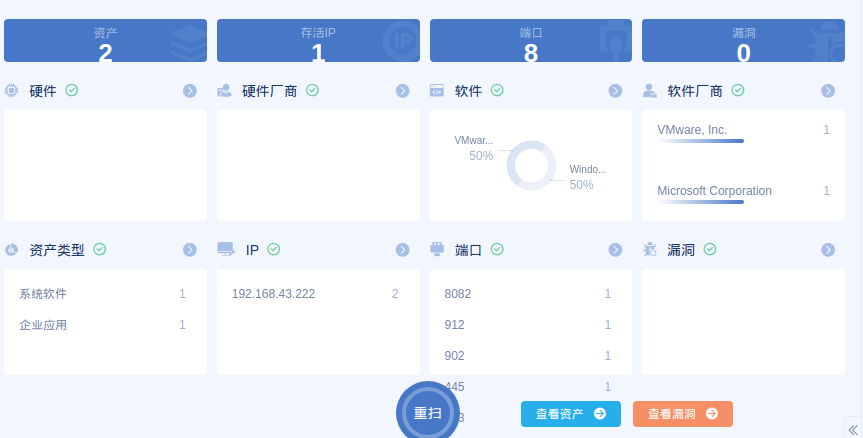
Task: Select the 企业应用 asset type row
Action: pos(103,325)
